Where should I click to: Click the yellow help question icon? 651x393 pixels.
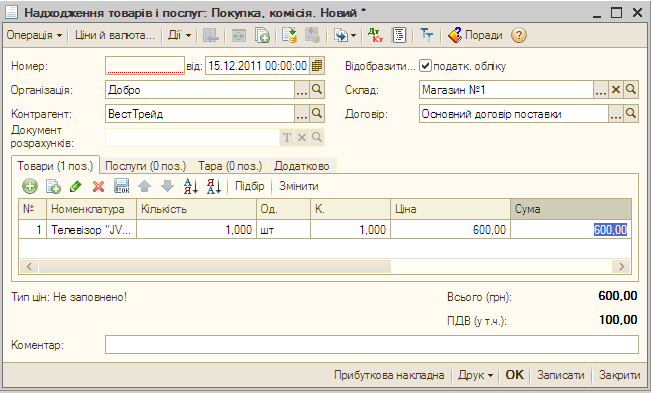[519, 35]
